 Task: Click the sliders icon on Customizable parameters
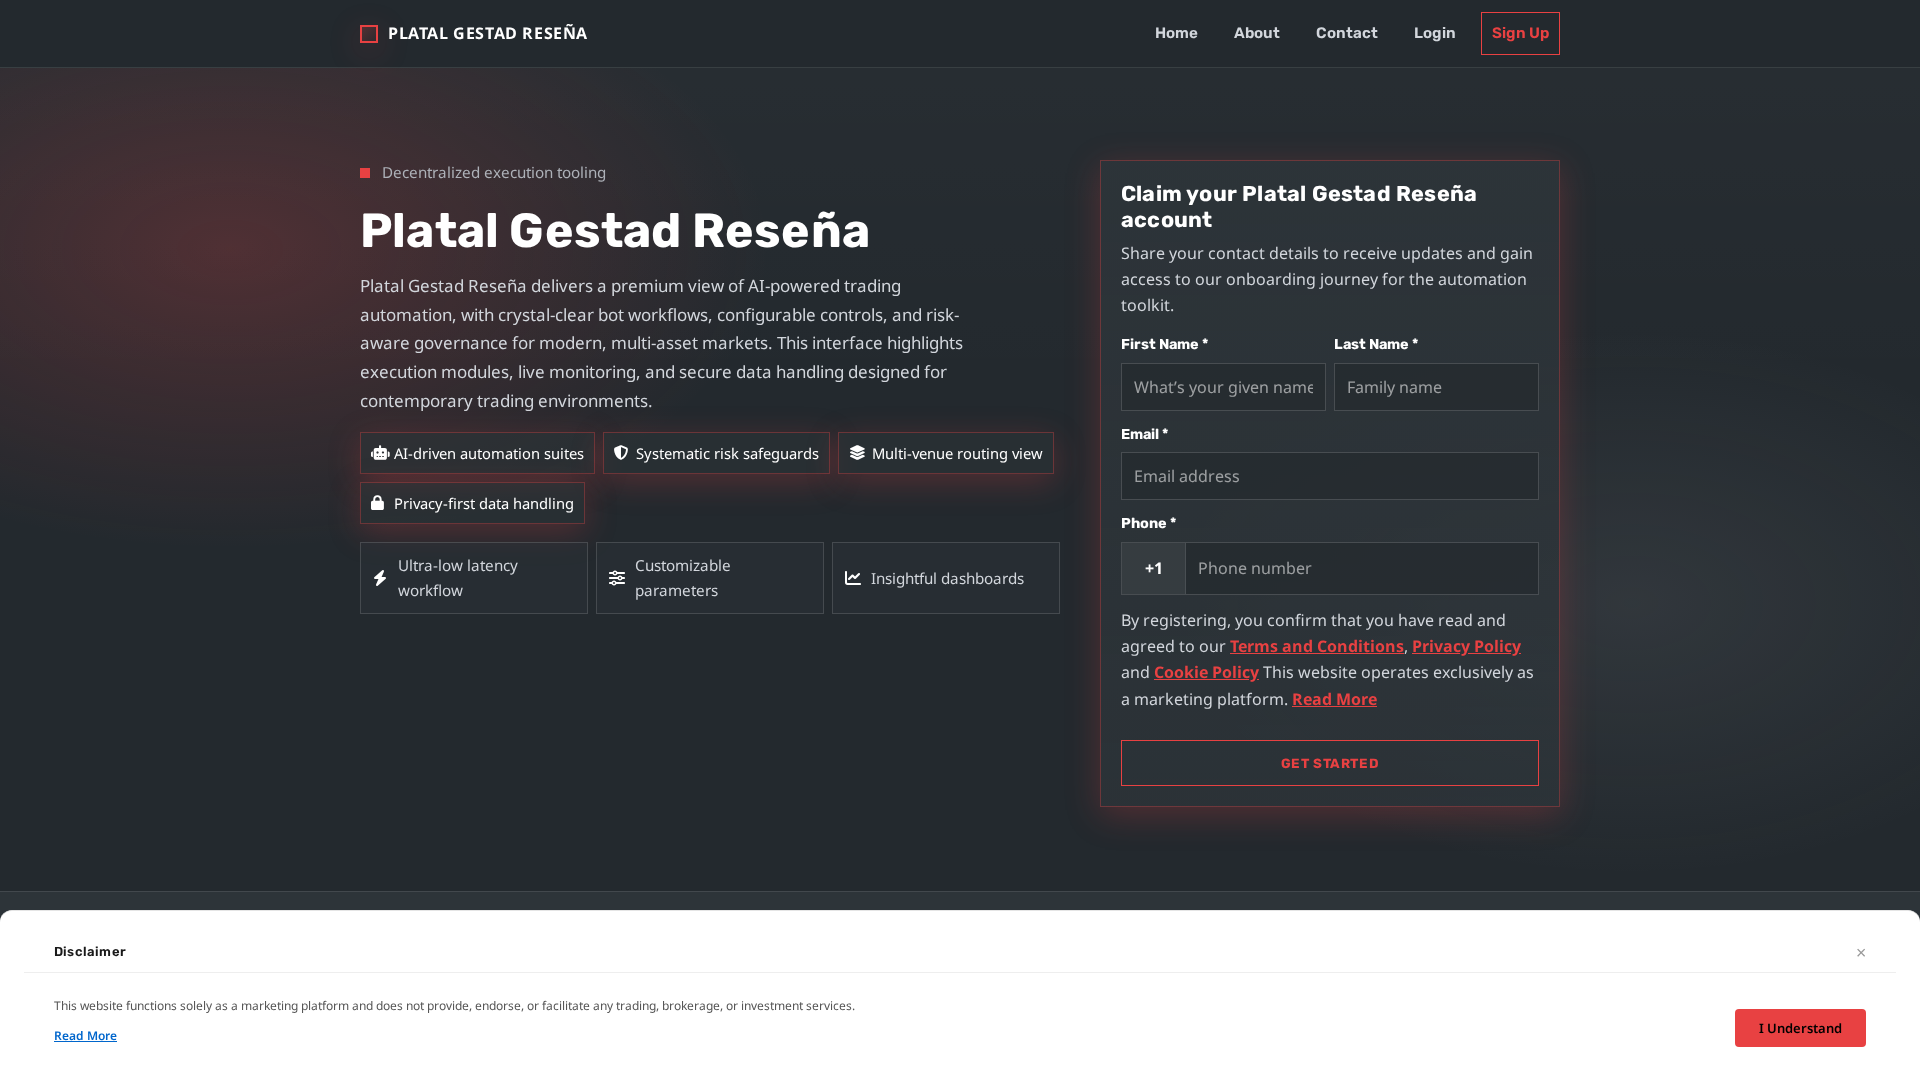[616, 578]
